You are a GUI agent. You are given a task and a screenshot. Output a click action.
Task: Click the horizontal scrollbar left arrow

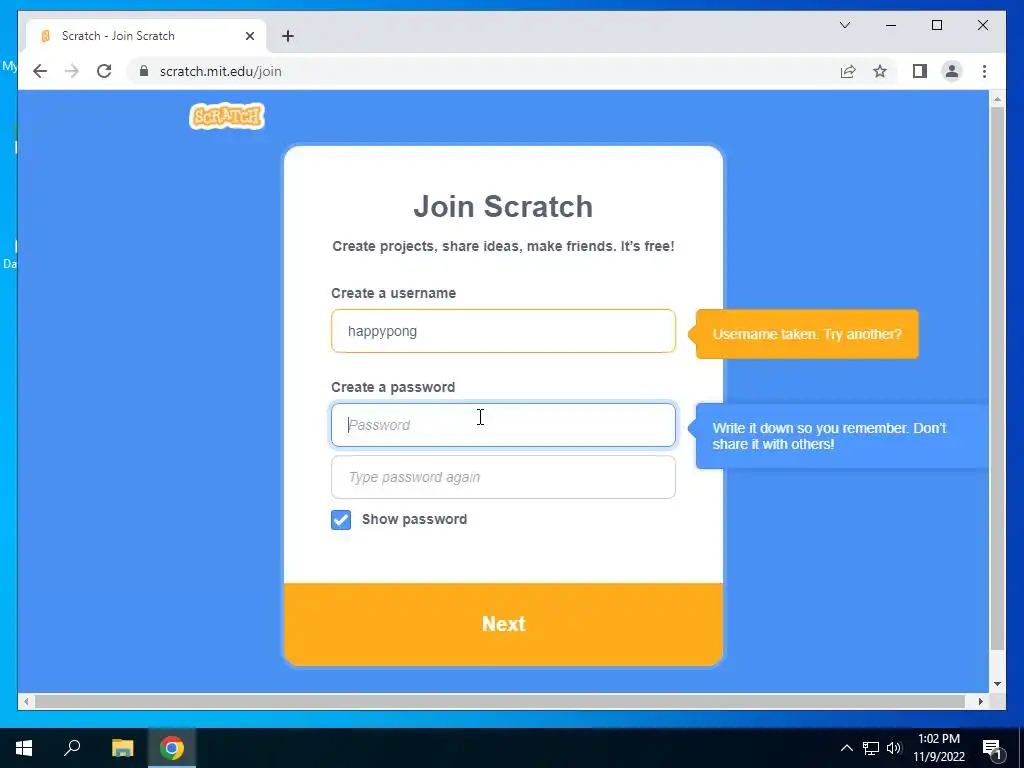point(26,701)
